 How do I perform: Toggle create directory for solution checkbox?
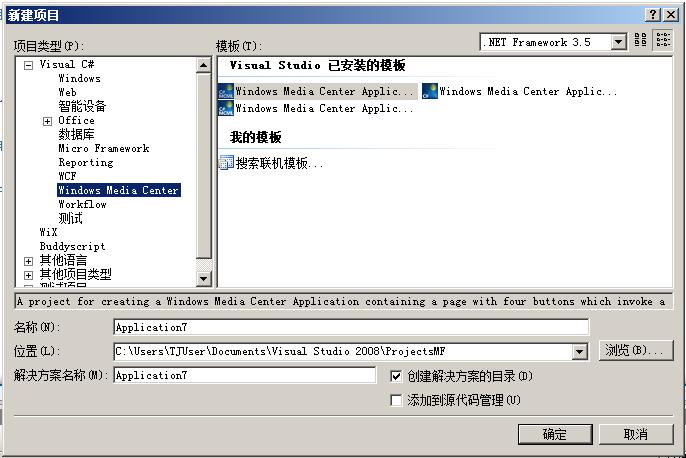396,376
